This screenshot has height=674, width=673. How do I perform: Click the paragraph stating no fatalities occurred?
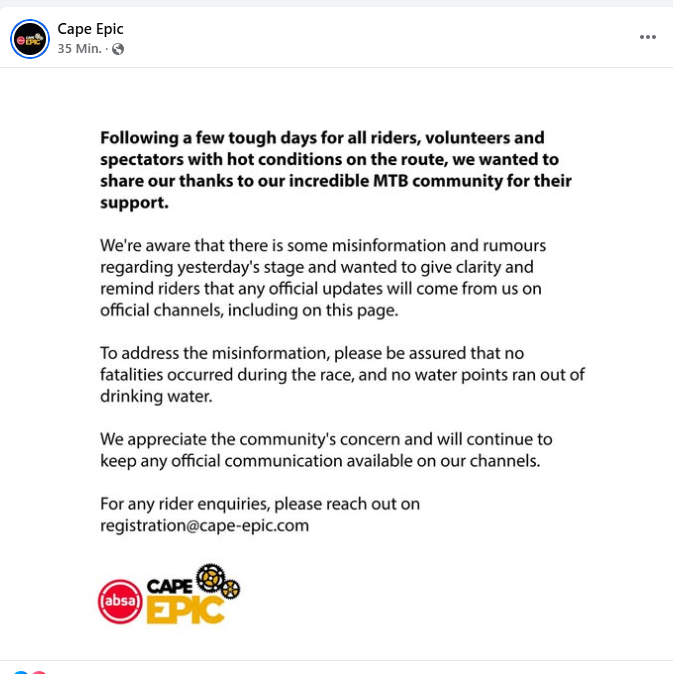coord(342,374)
